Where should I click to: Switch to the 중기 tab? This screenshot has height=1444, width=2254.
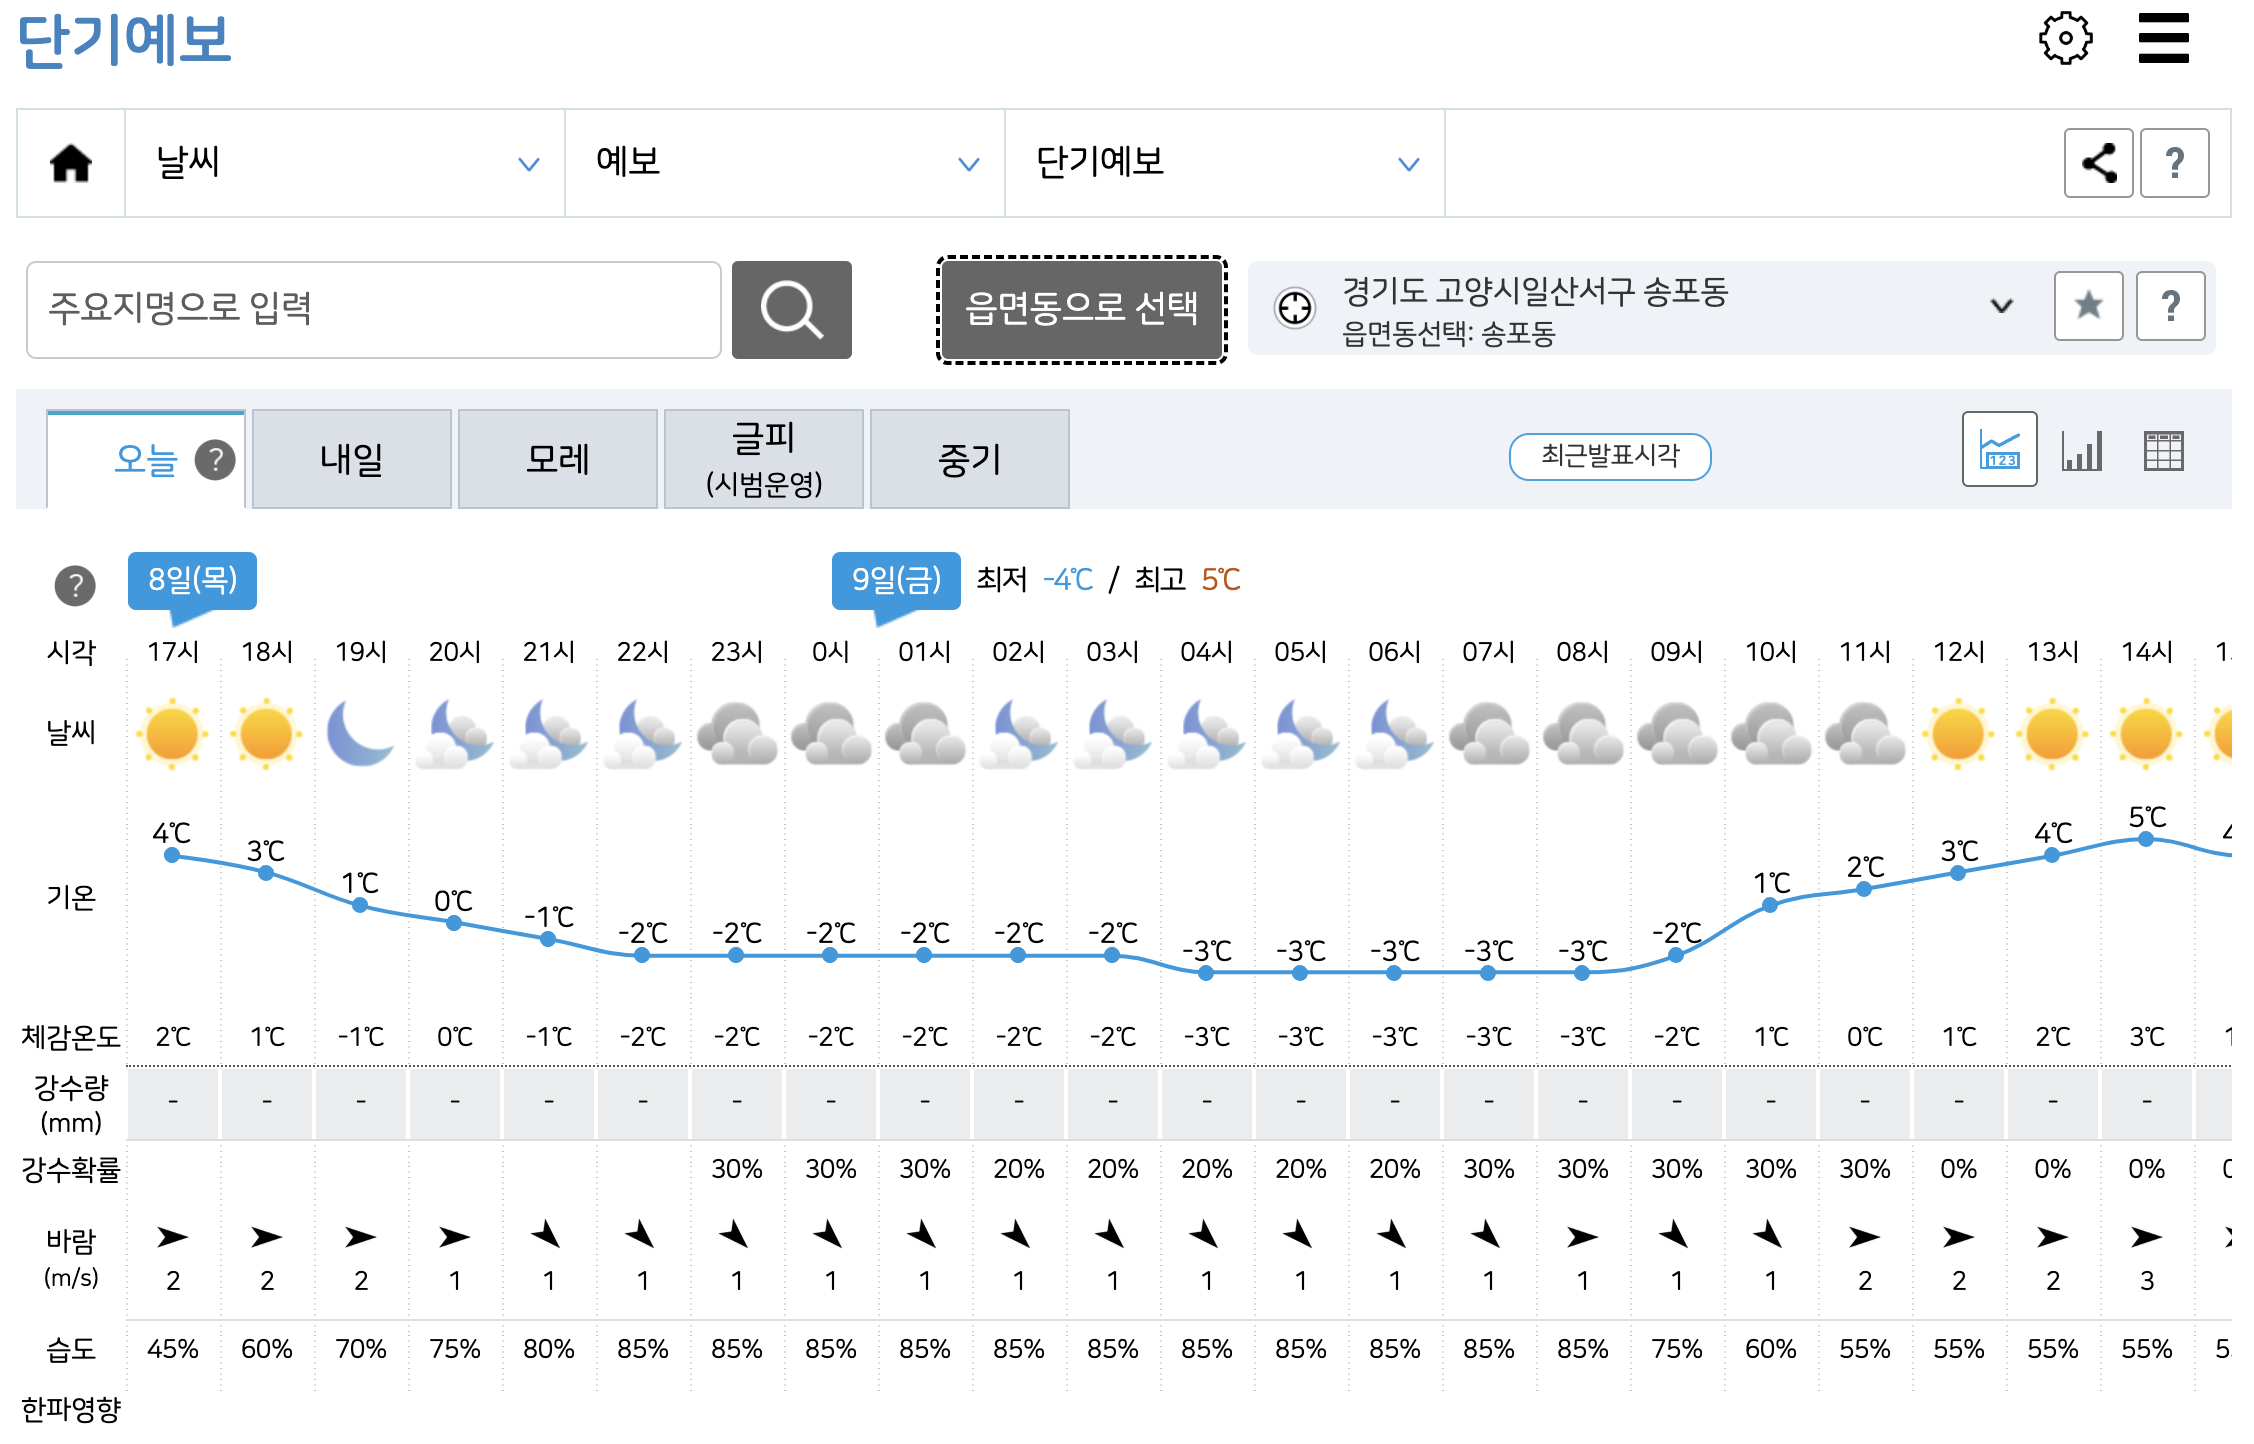pyautogui.click(x=967, y=458)
